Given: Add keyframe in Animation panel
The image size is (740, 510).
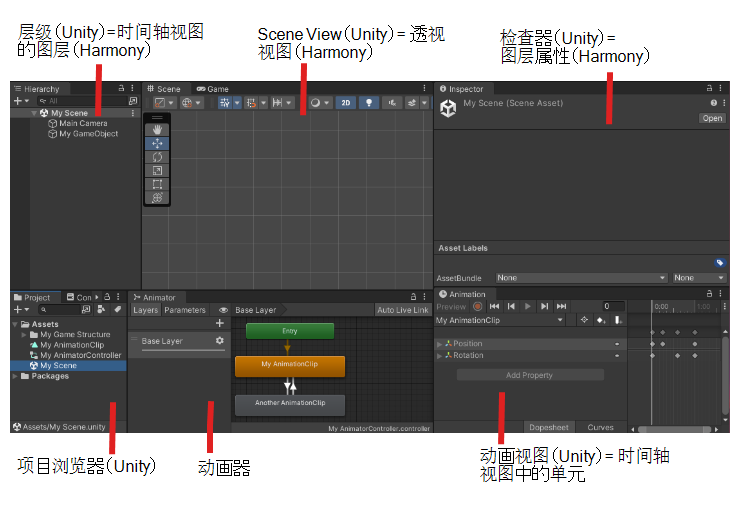Looking at the screenshot, I should 601,320.
